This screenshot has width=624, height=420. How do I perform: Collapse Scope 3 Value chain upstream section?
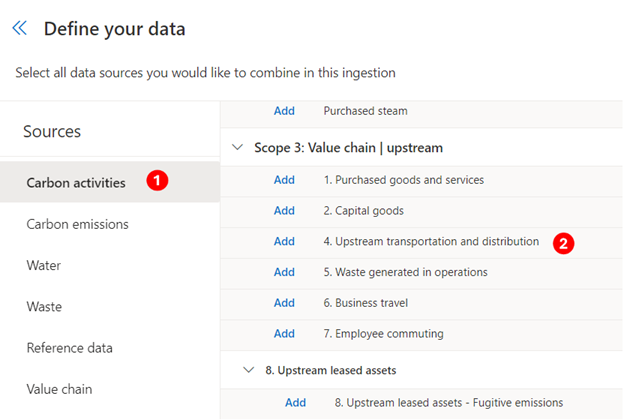(x=238, y=147)
